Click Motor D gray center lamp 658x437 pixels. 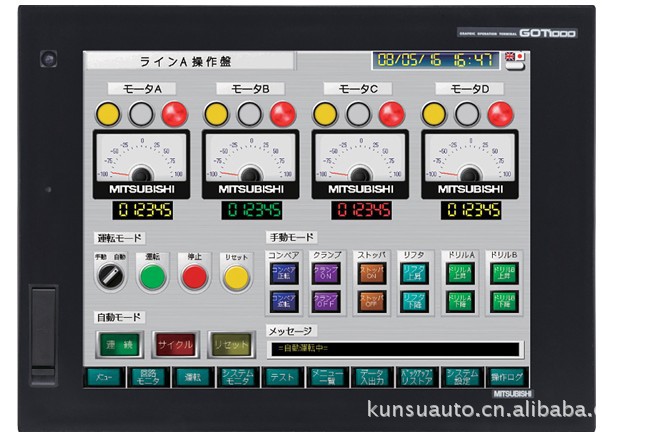point(467,114)
